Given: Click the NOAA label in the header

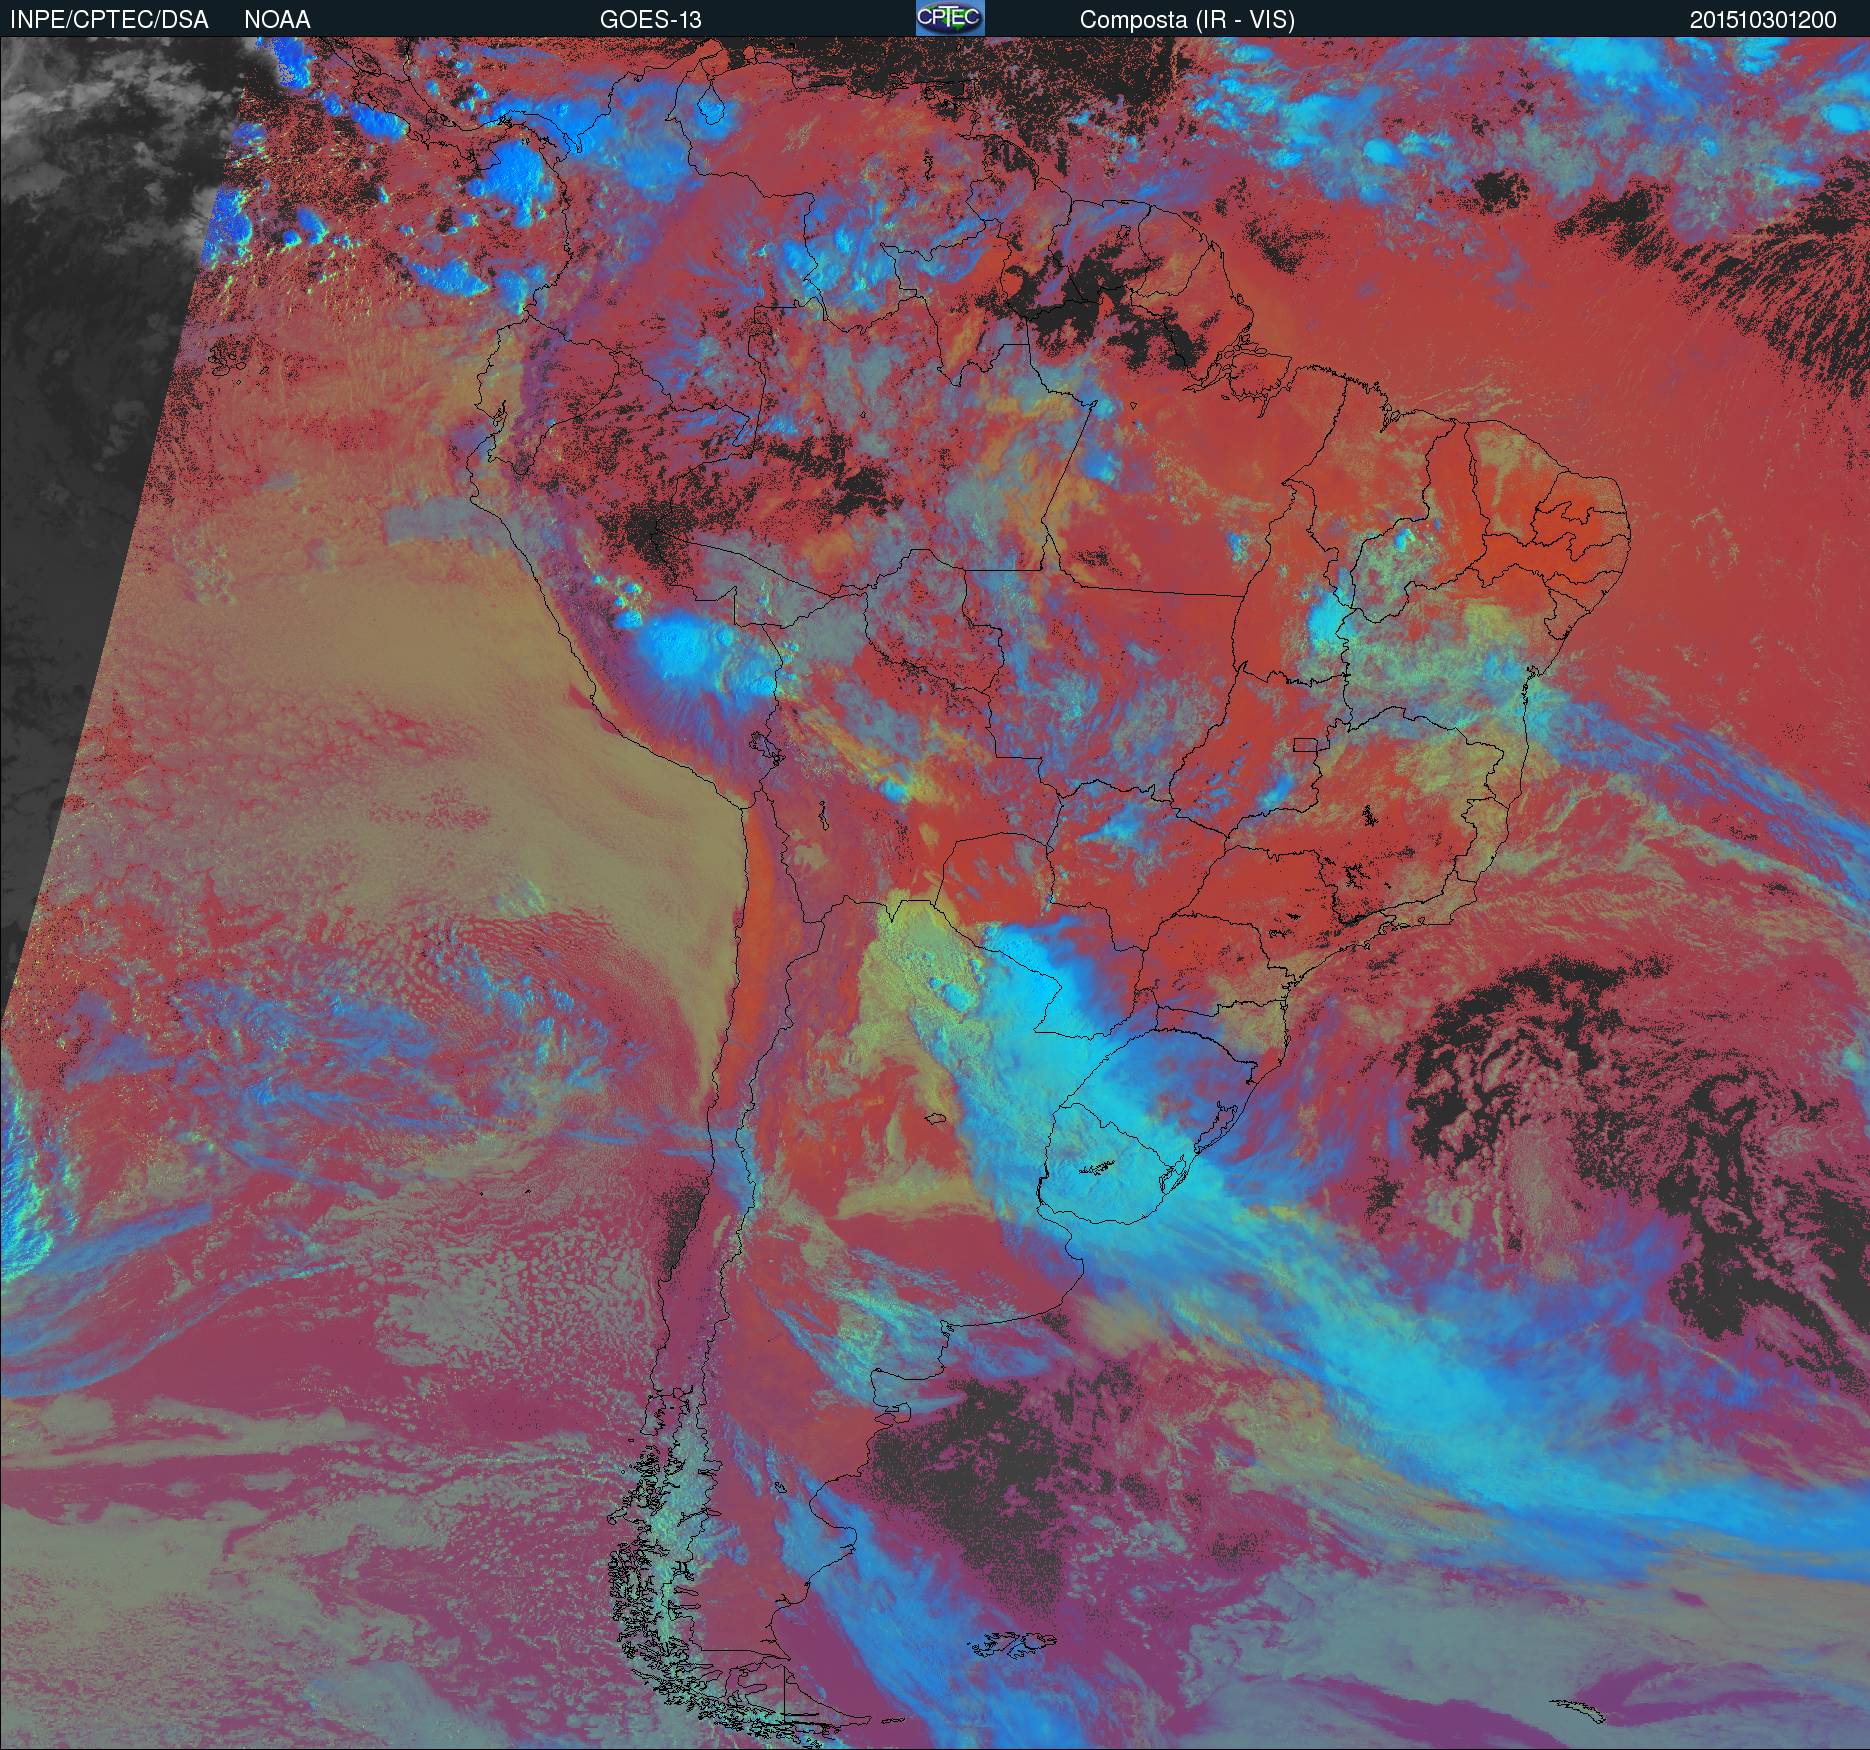Looking at the screenshot, I should coord(277,20).
